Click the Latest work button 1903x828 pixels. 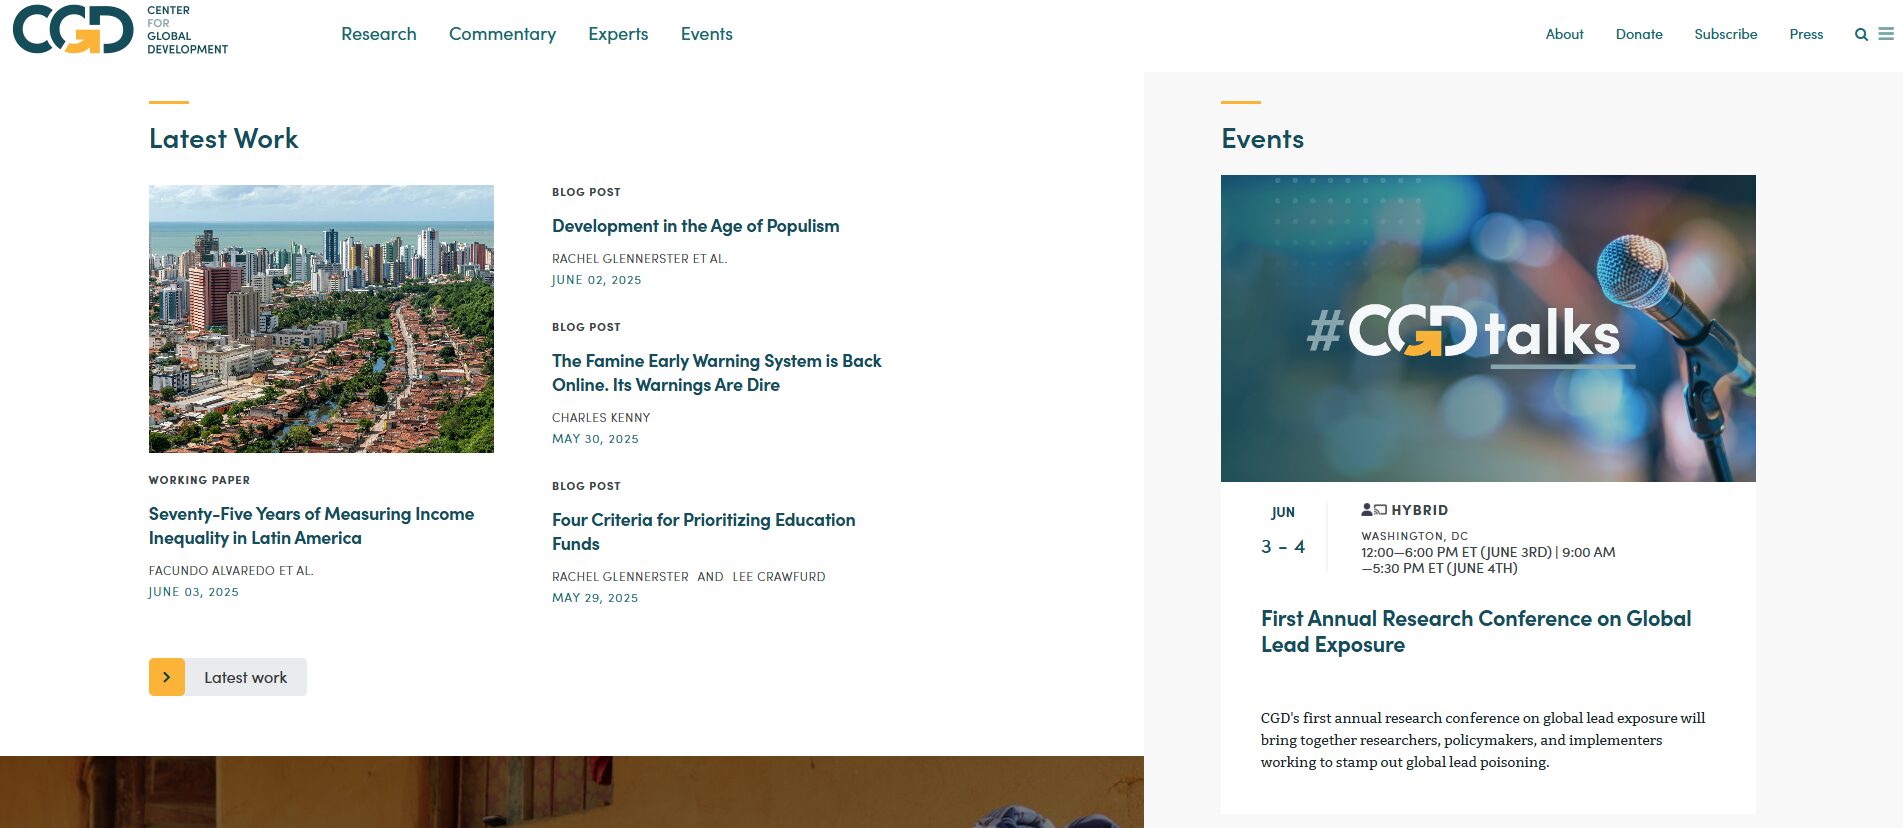point(244,676)
